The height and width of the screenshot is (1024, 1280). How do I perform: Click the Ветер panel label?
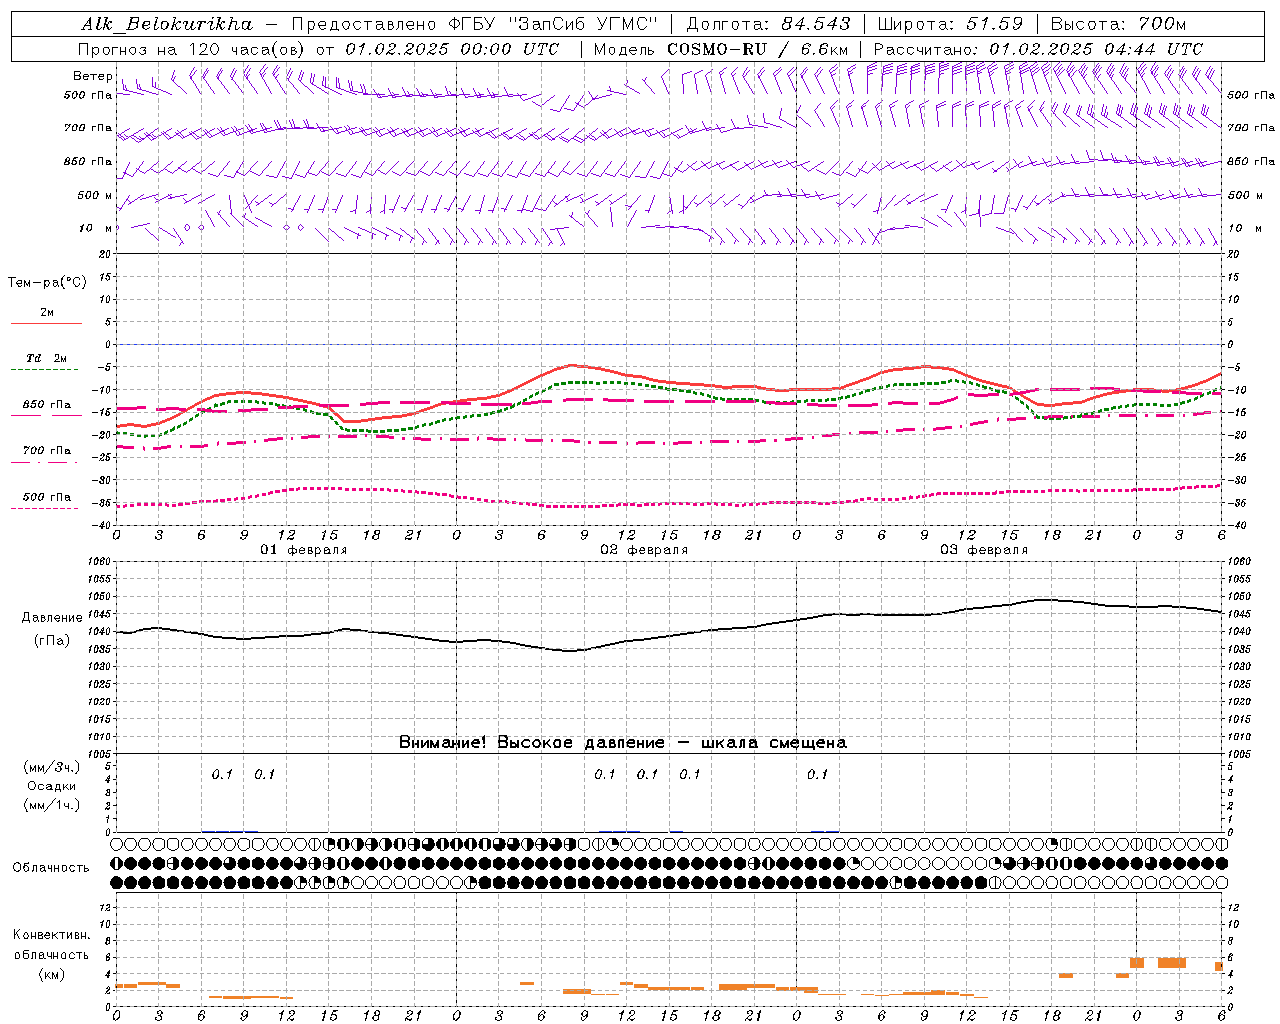click(92, 76)
